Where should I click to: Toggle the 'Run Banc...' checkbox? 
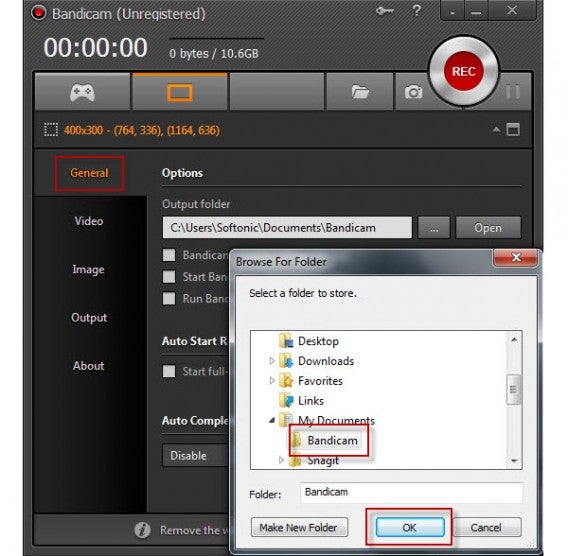(x=169, y=298)
